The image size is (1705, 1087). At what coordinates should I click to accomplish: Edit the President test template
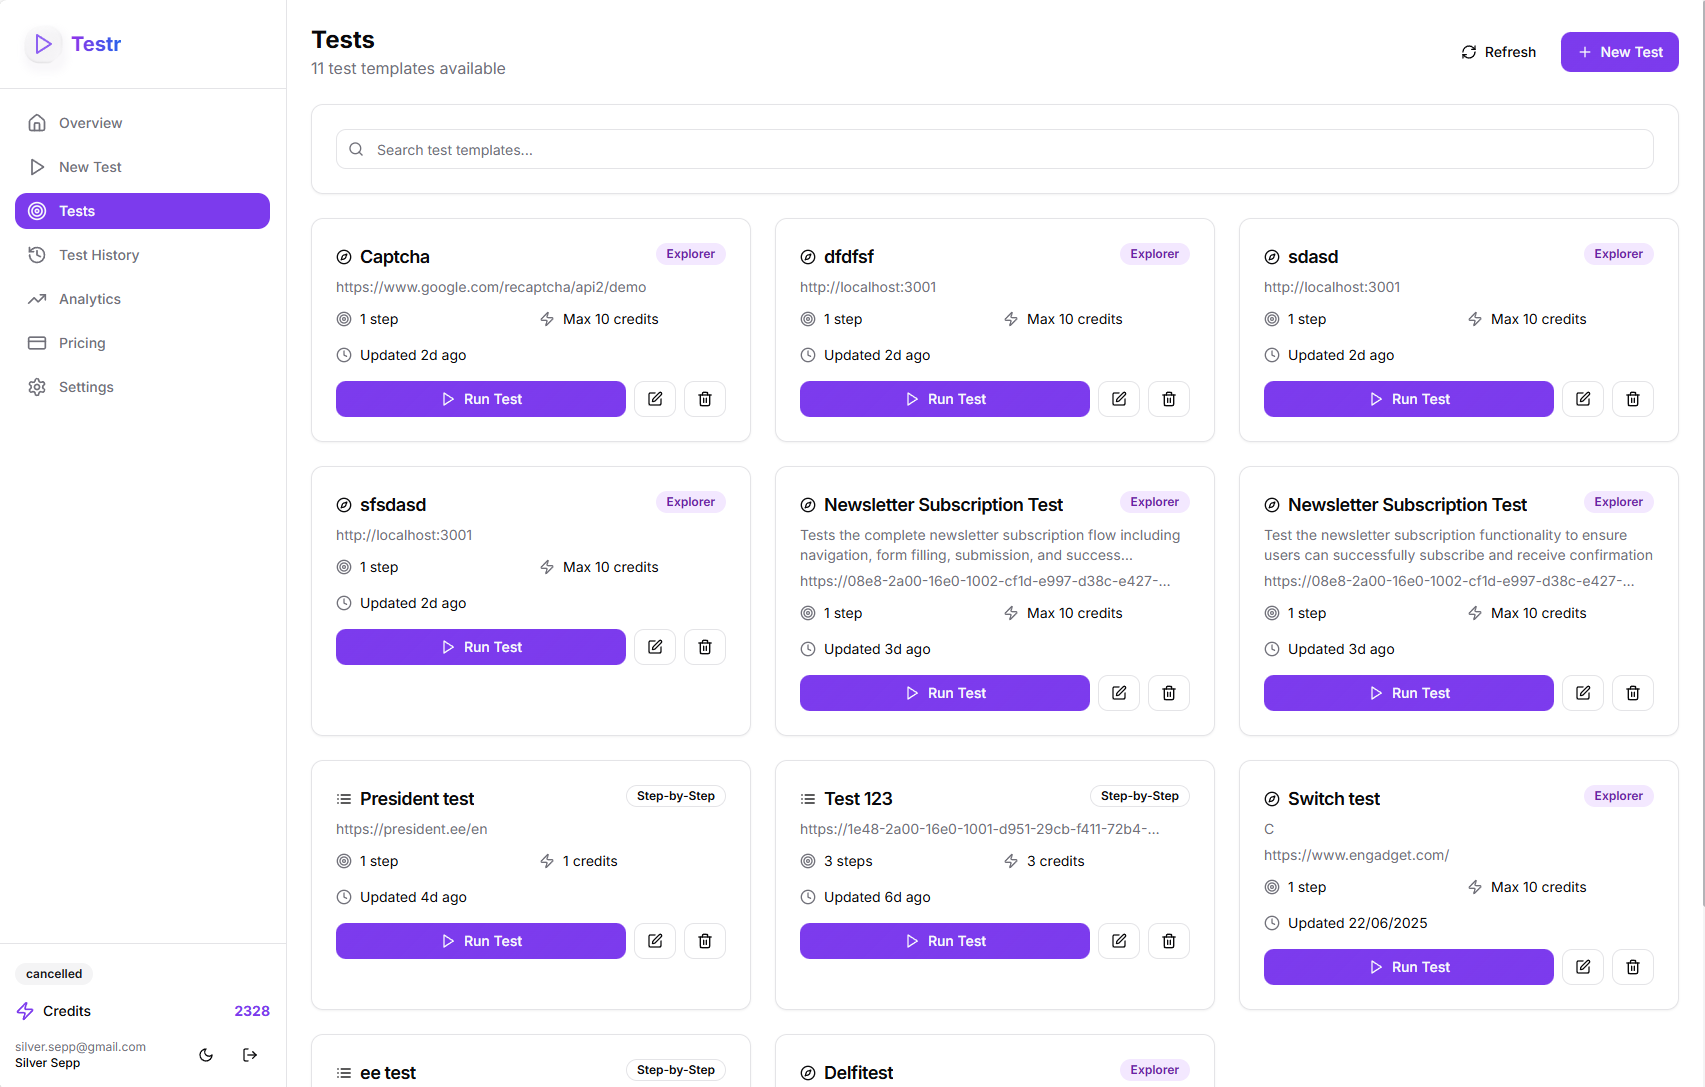pyautogui.click(x=655, y=941)
